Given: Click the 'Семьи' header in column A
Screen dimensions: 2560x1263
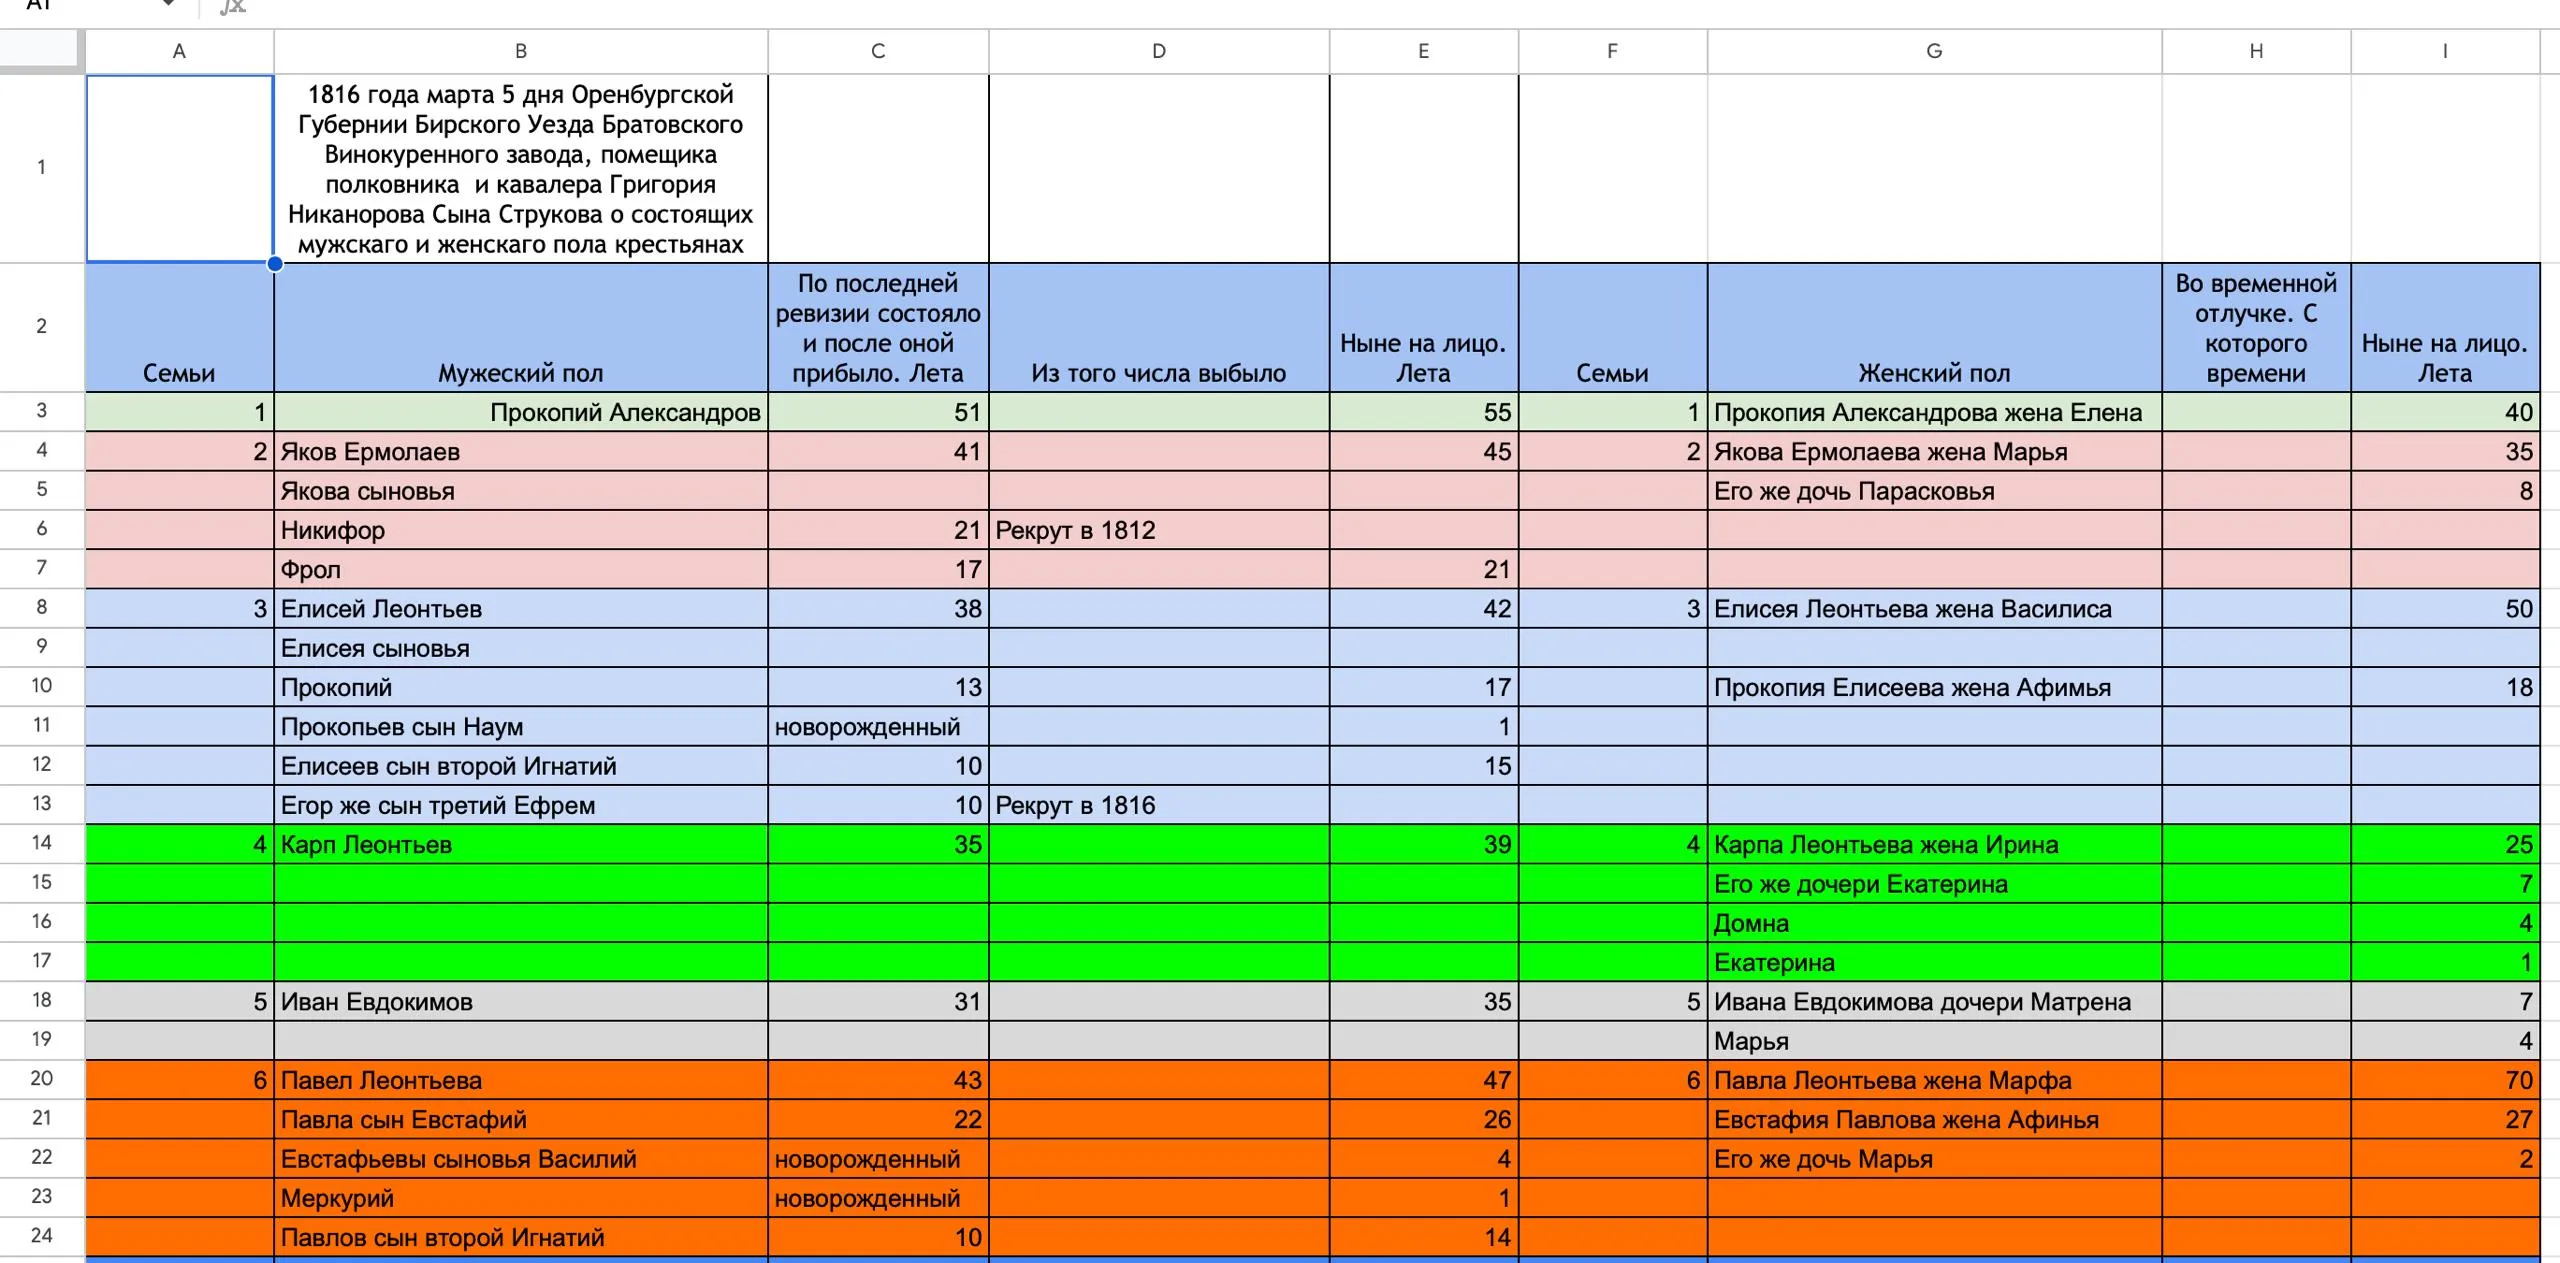Looking at the screenshot, I should (x=179, y=327).
